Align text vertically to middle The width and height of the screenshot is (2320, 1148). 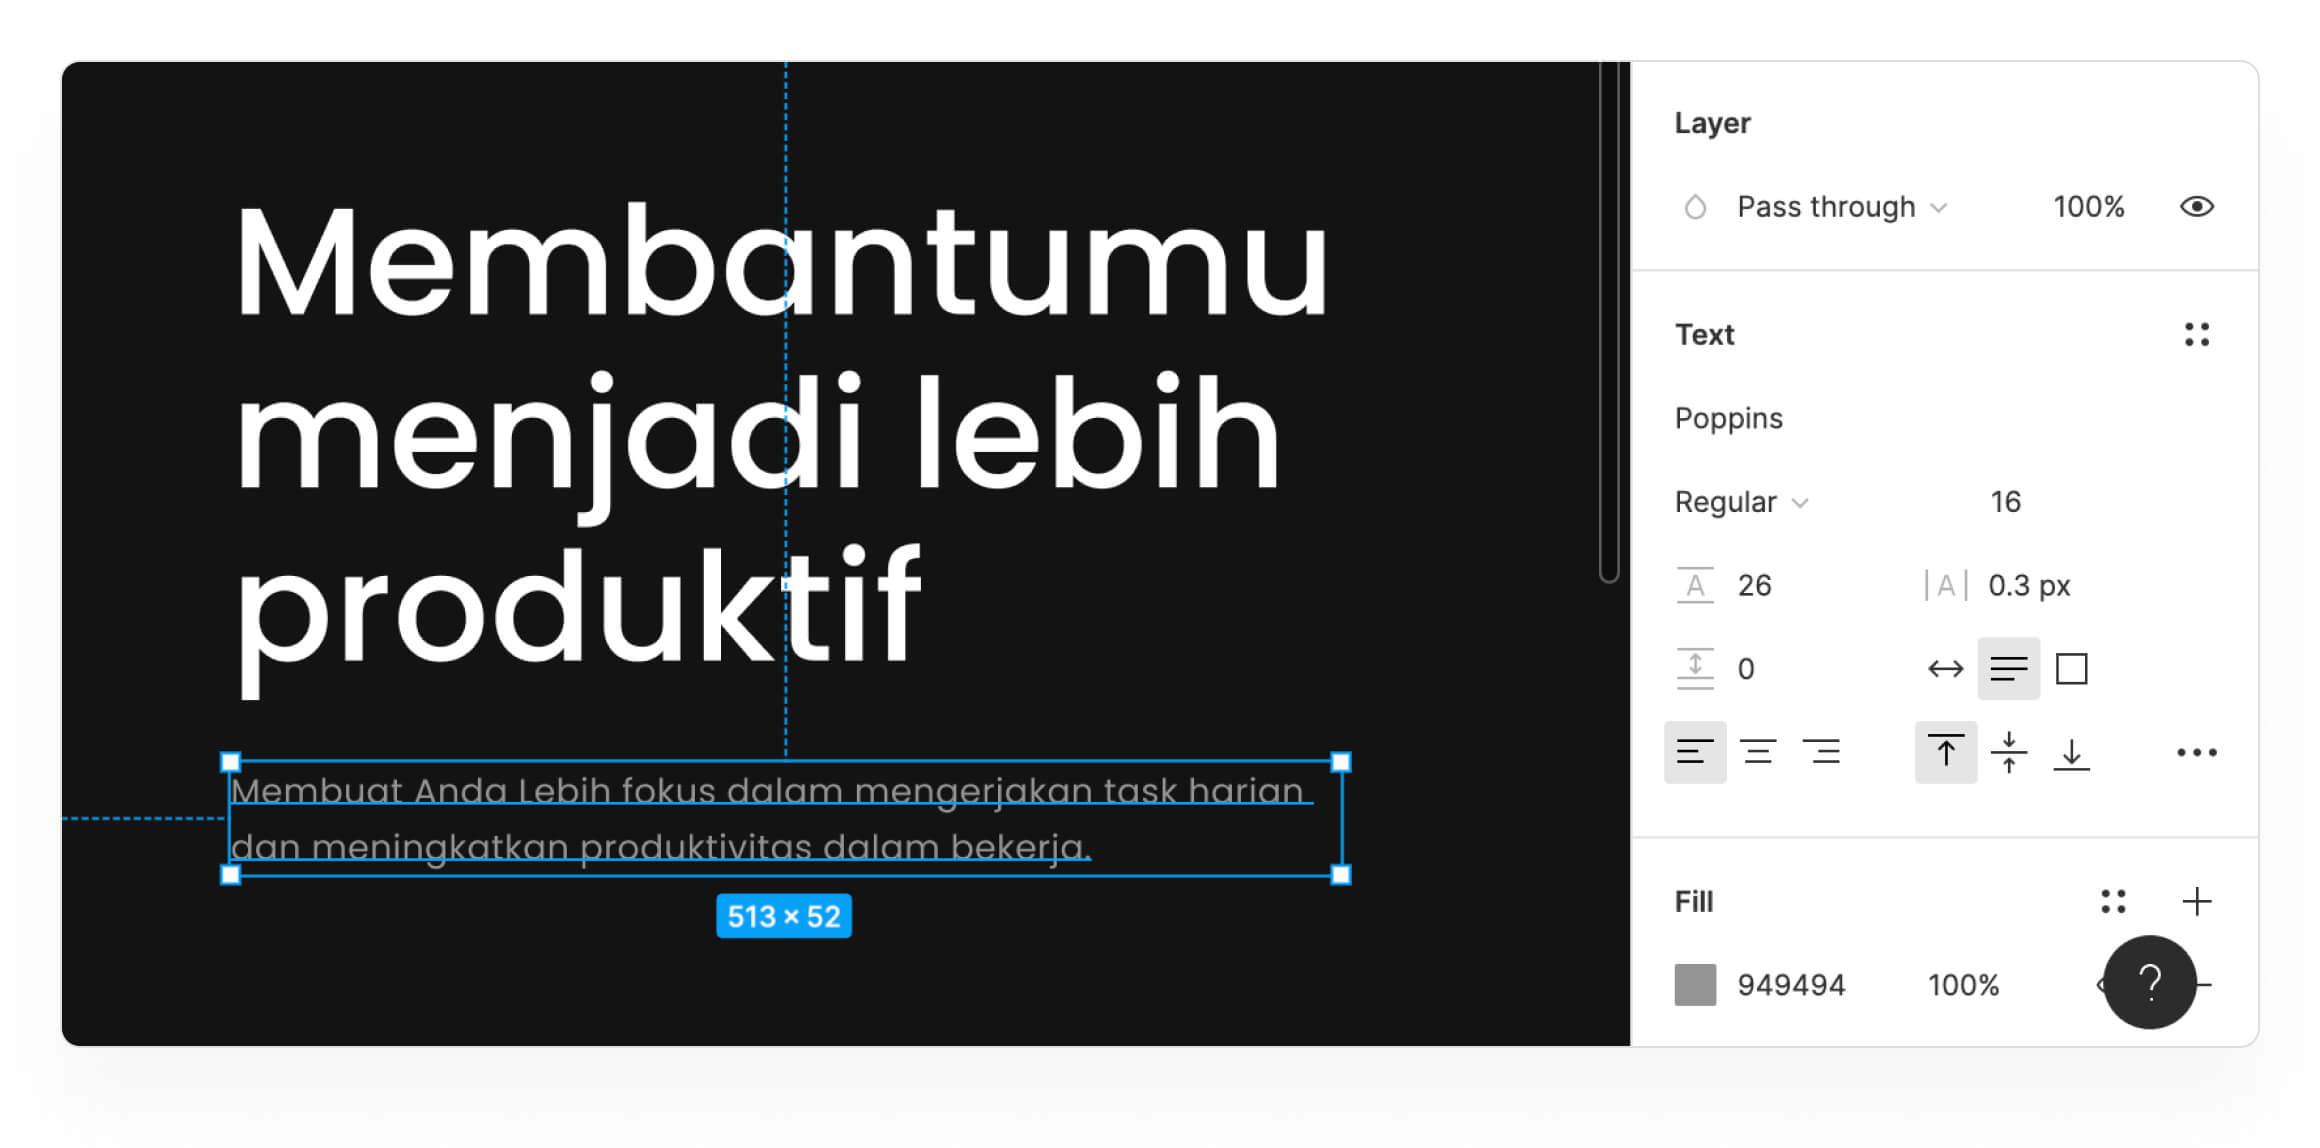[2008, 752]
